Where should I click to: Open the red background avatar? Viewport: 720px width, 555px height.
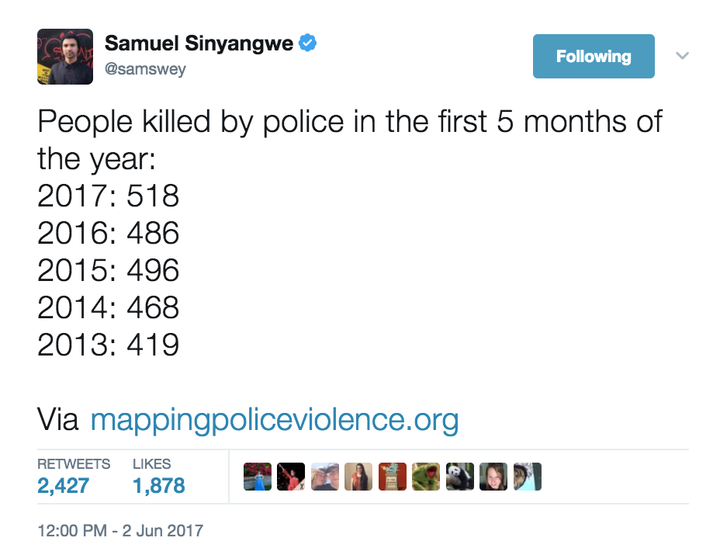tap(392, 477)
